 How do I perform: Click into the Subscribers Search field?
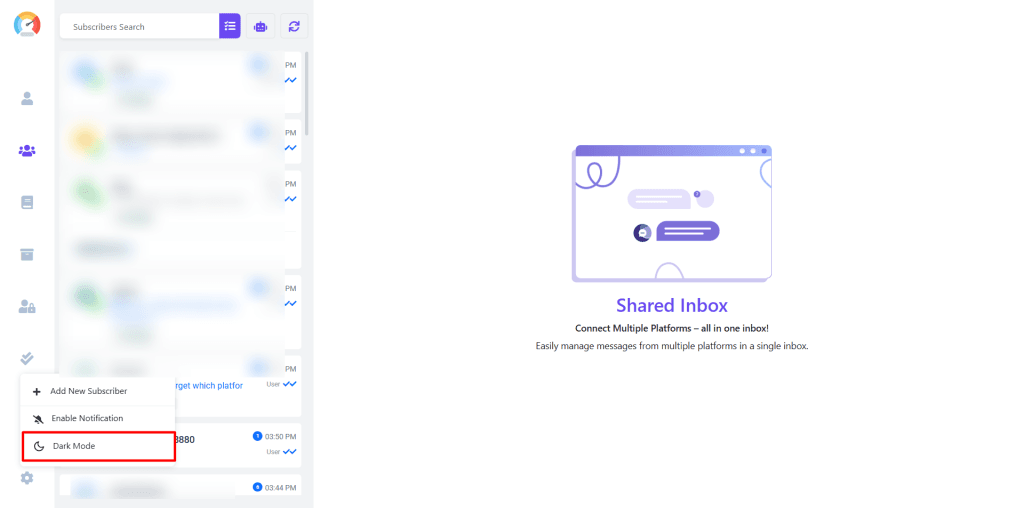[x=138, y=27]
